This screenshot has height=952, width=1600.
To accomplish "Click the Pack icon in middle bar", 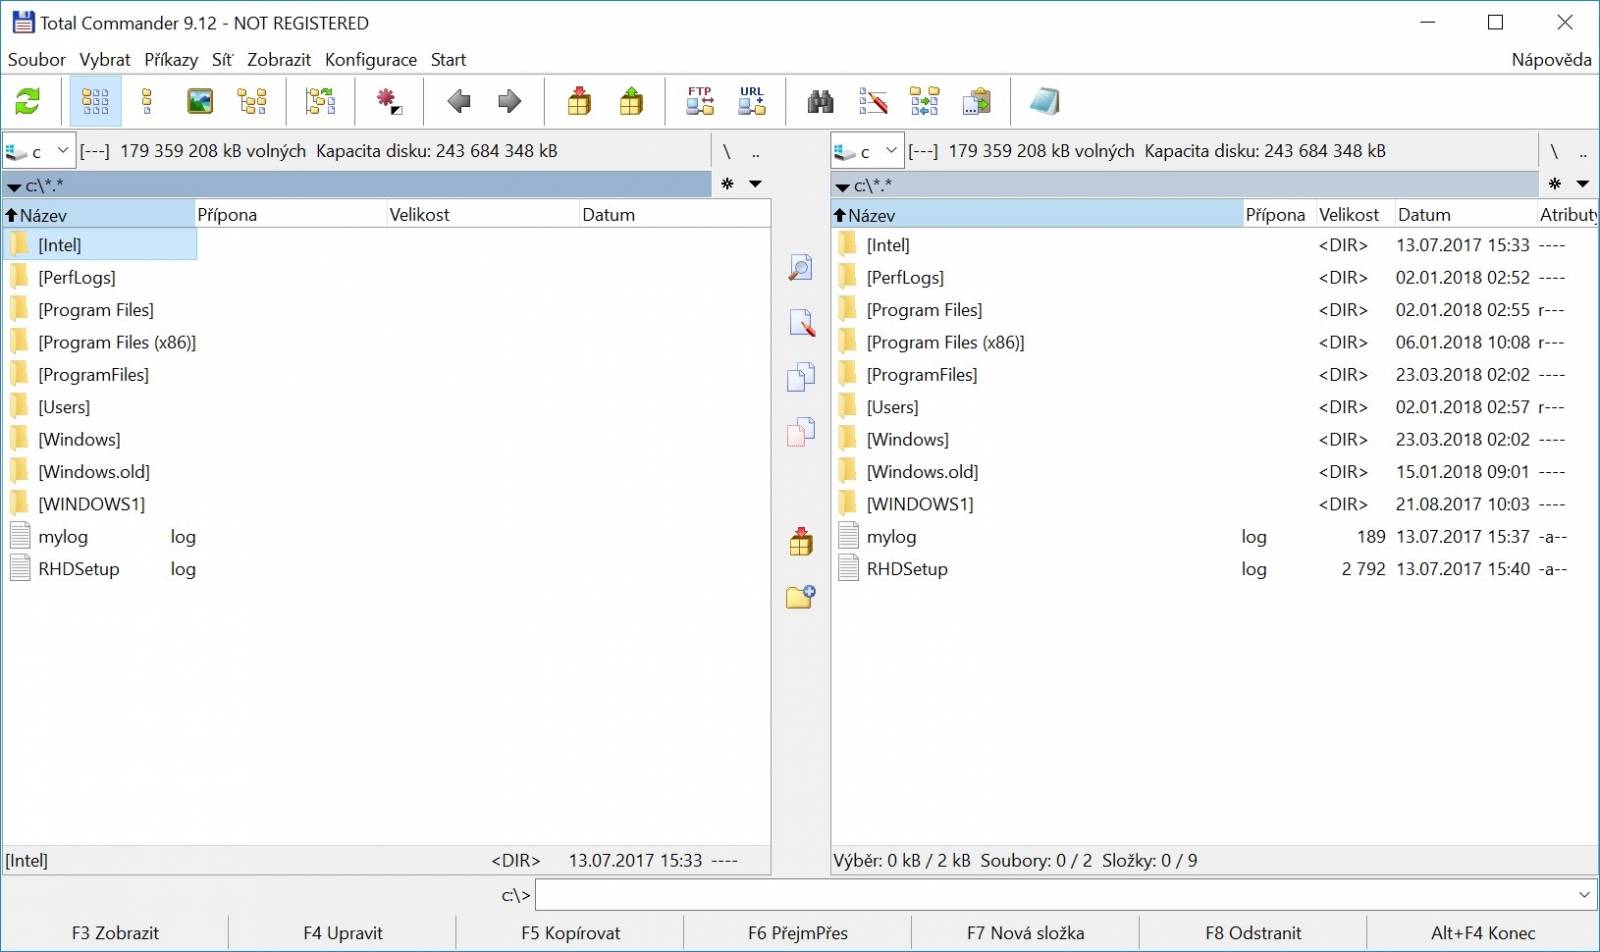I will click(x=801, y=541).
